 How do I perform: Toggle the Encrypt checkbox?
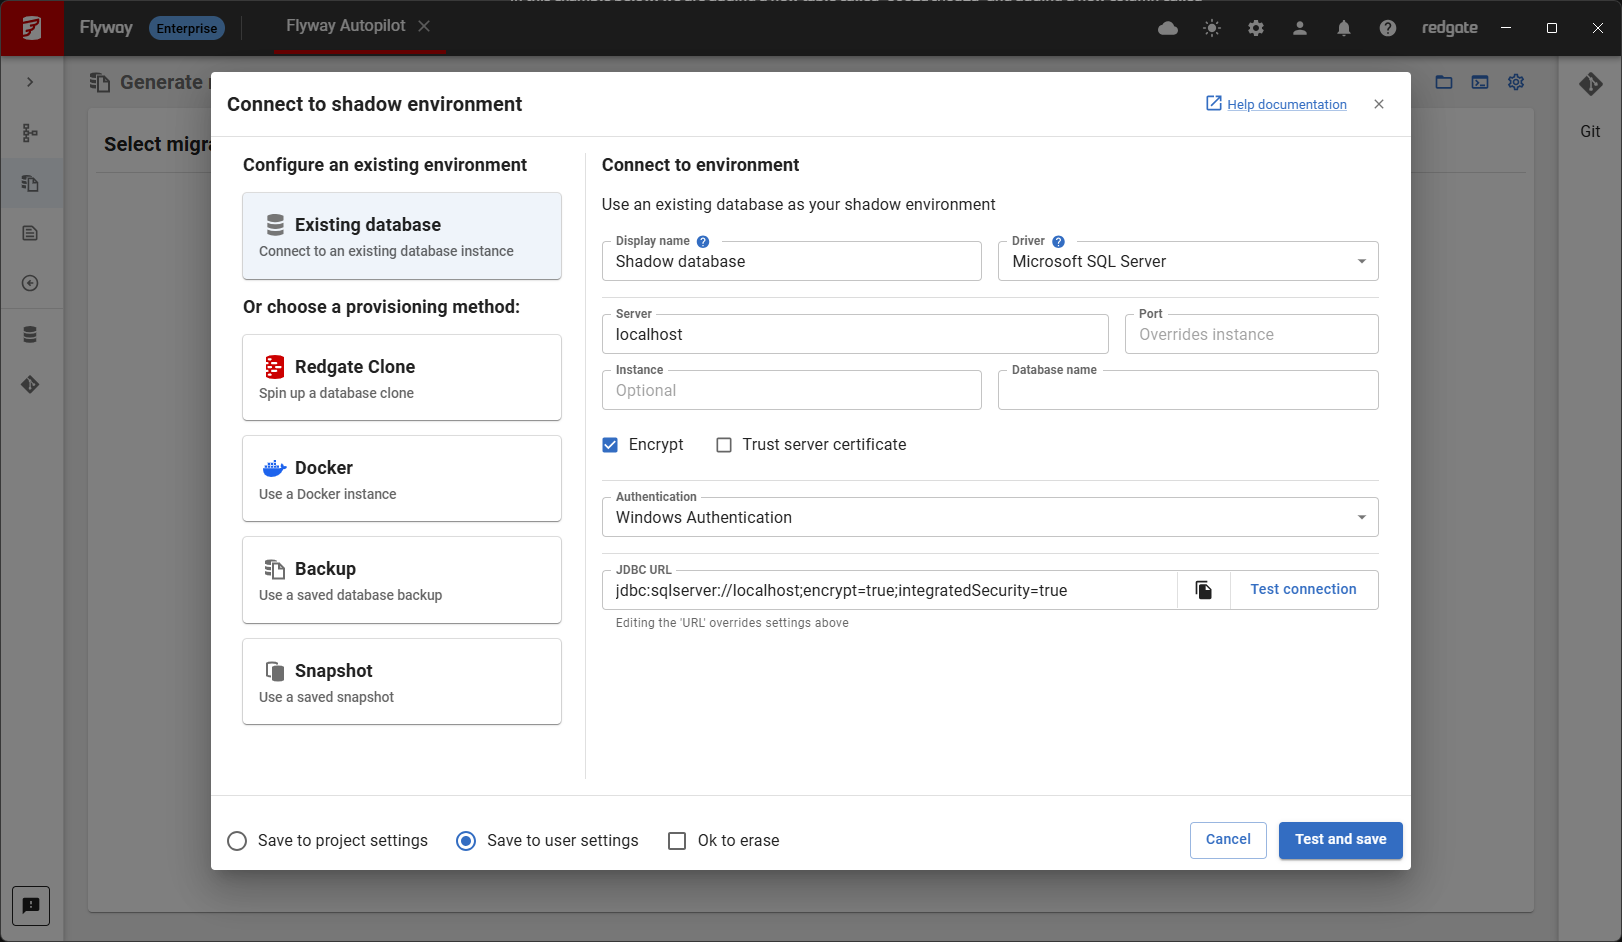[x=610, y=445]
